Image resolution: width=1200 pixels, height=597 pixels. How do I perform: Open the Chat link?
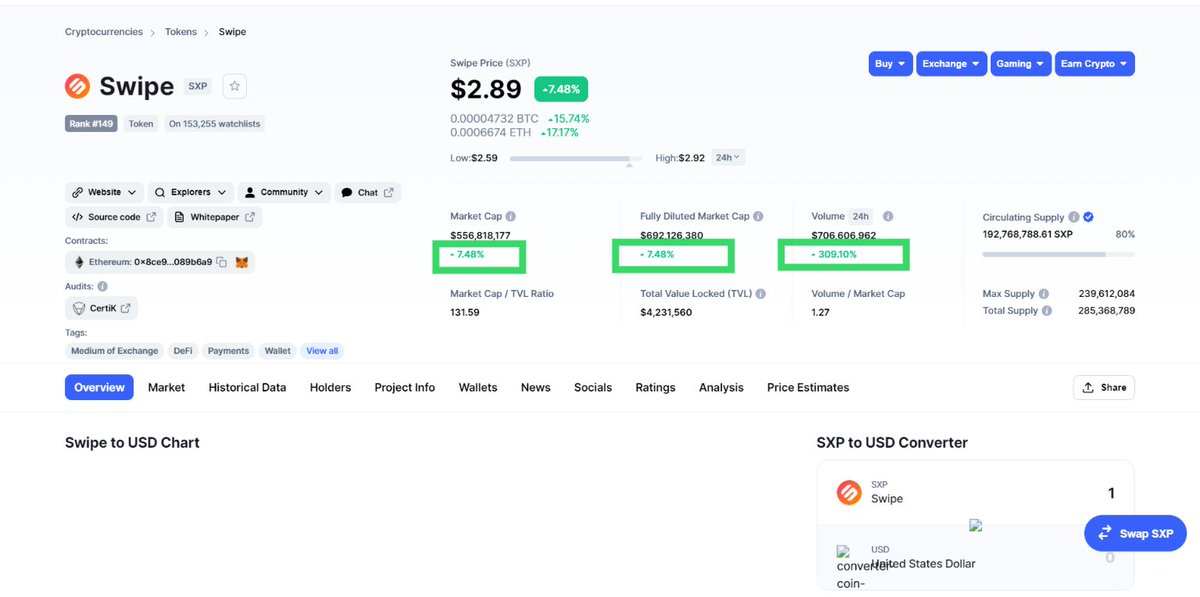coord(367,192)
